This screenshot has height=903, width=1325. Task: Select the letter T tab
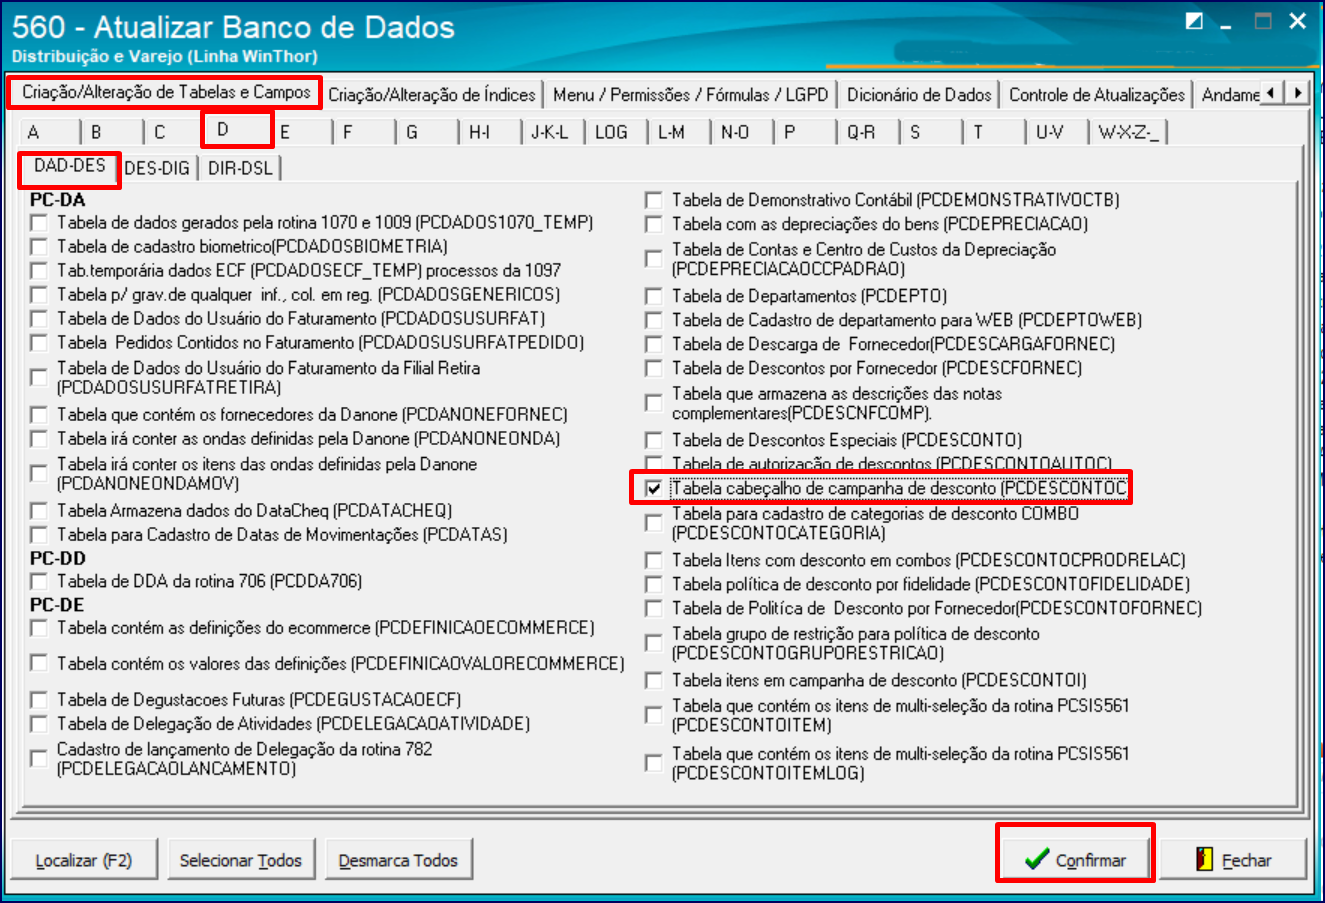[995, 132]
